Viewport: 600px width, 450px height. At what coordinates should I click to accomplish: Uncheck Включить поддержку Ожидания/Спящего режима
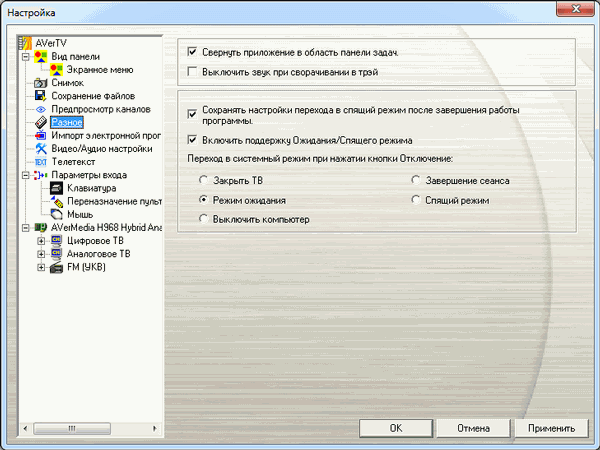(193, 140)
